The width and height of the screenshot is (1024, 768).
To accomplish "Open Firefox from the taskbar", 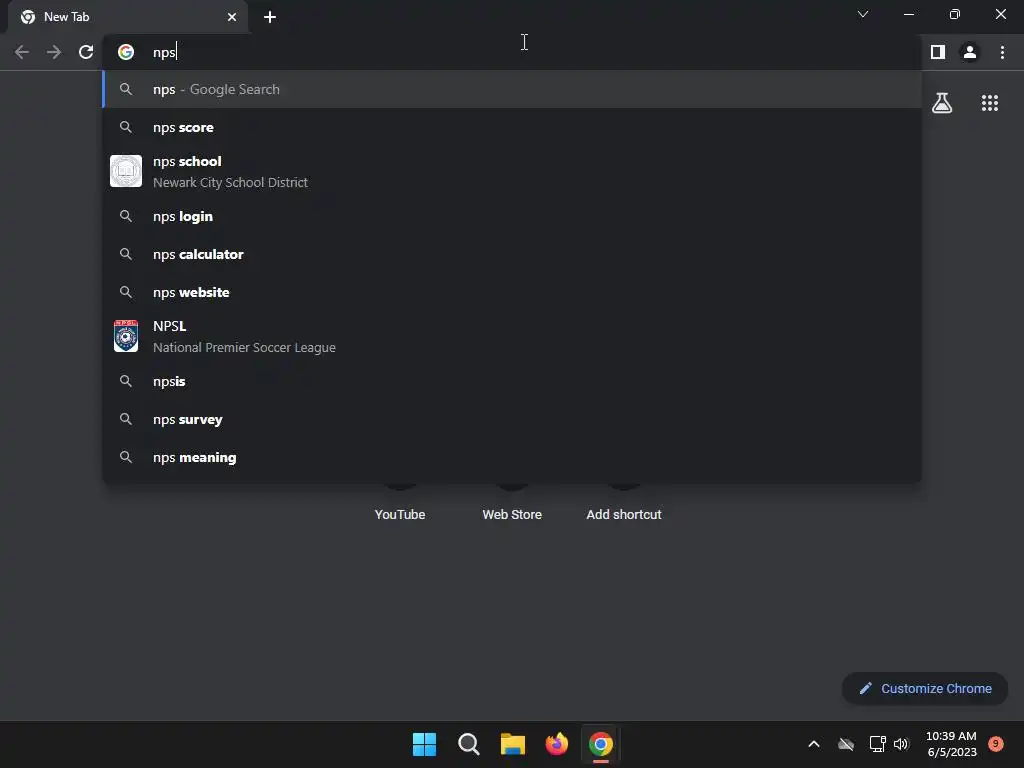I will pos(556,744).
